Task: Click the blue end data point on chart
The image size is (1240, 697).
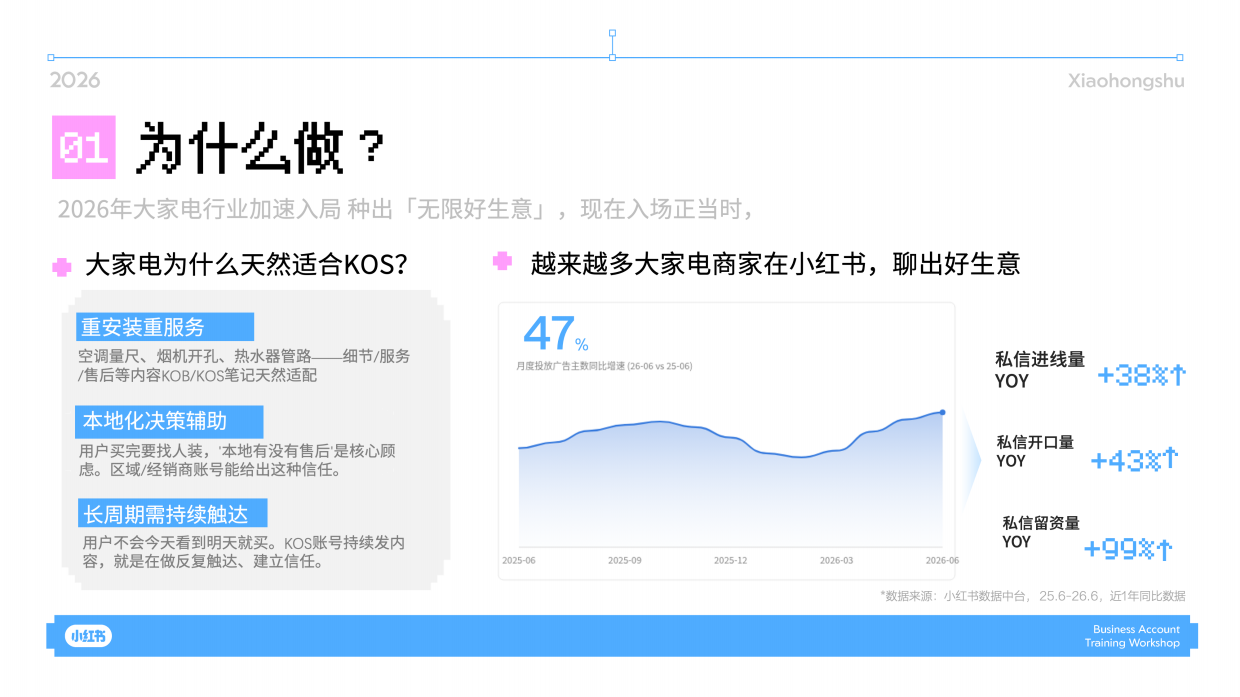Action: [942, 412]
